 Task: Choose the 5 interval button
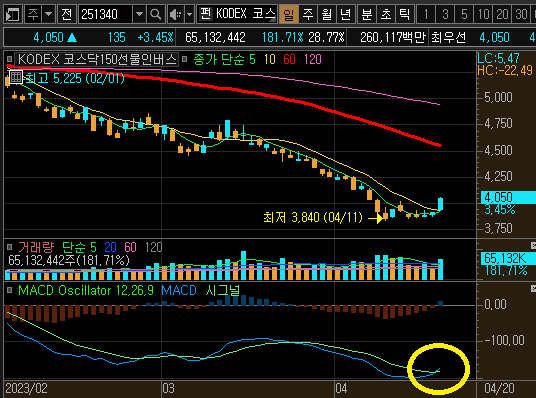[x=464, y=14]
